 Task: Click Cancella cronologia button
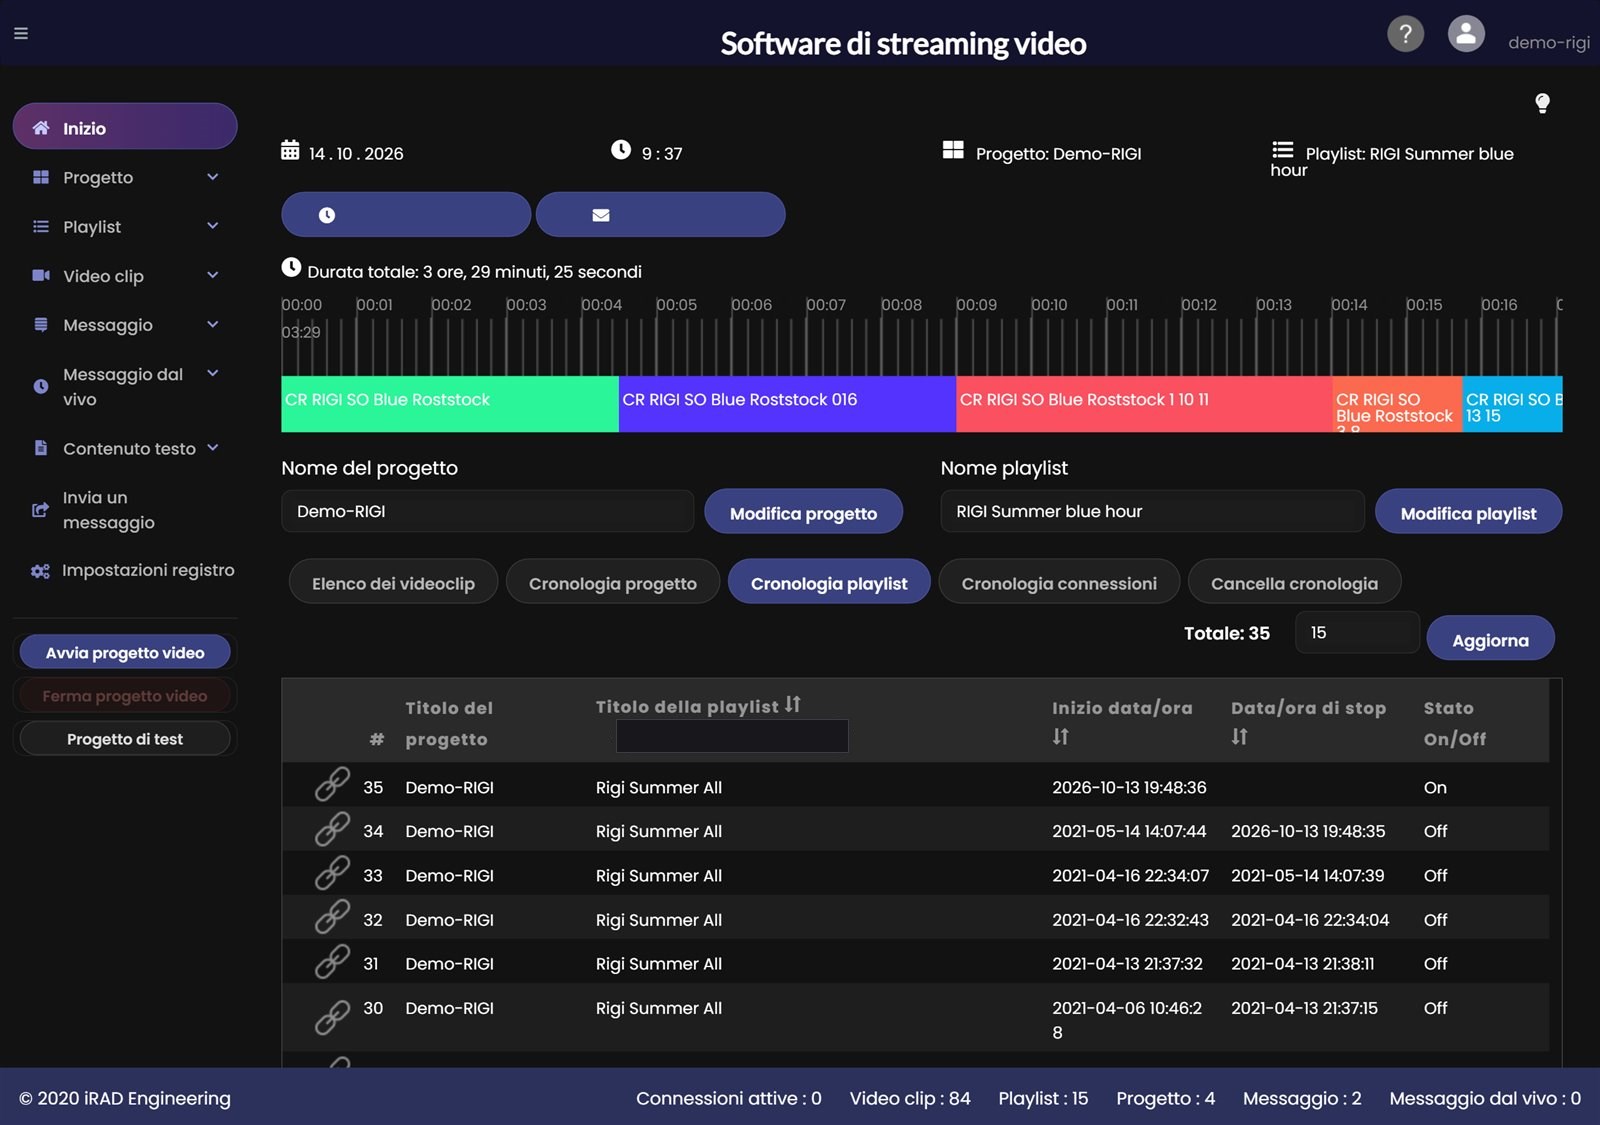click(x=1294, y=583)
